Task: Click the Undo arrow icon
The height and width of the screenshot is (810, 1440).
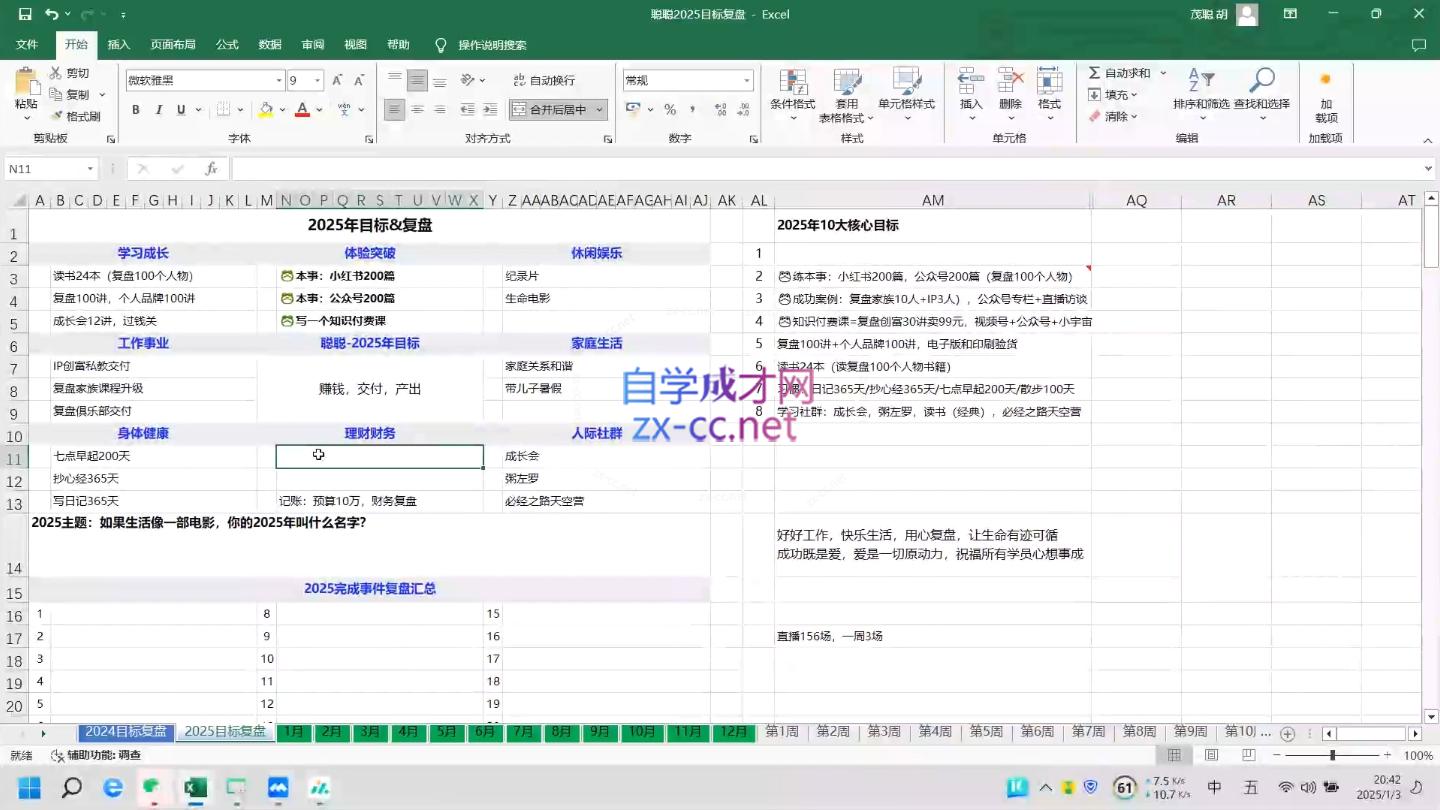Action: pyautogui.click(x=51, y=14)
